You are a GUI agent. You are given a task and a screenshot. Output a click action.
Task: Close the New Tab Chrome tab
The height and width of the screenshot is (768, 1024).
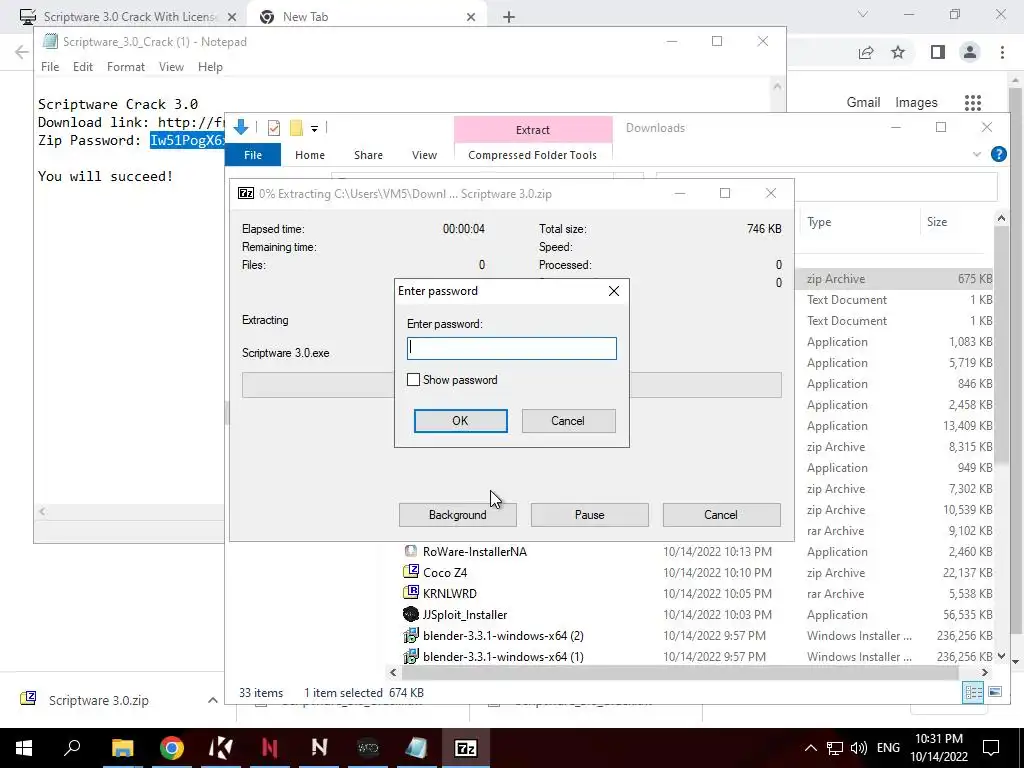471,17
